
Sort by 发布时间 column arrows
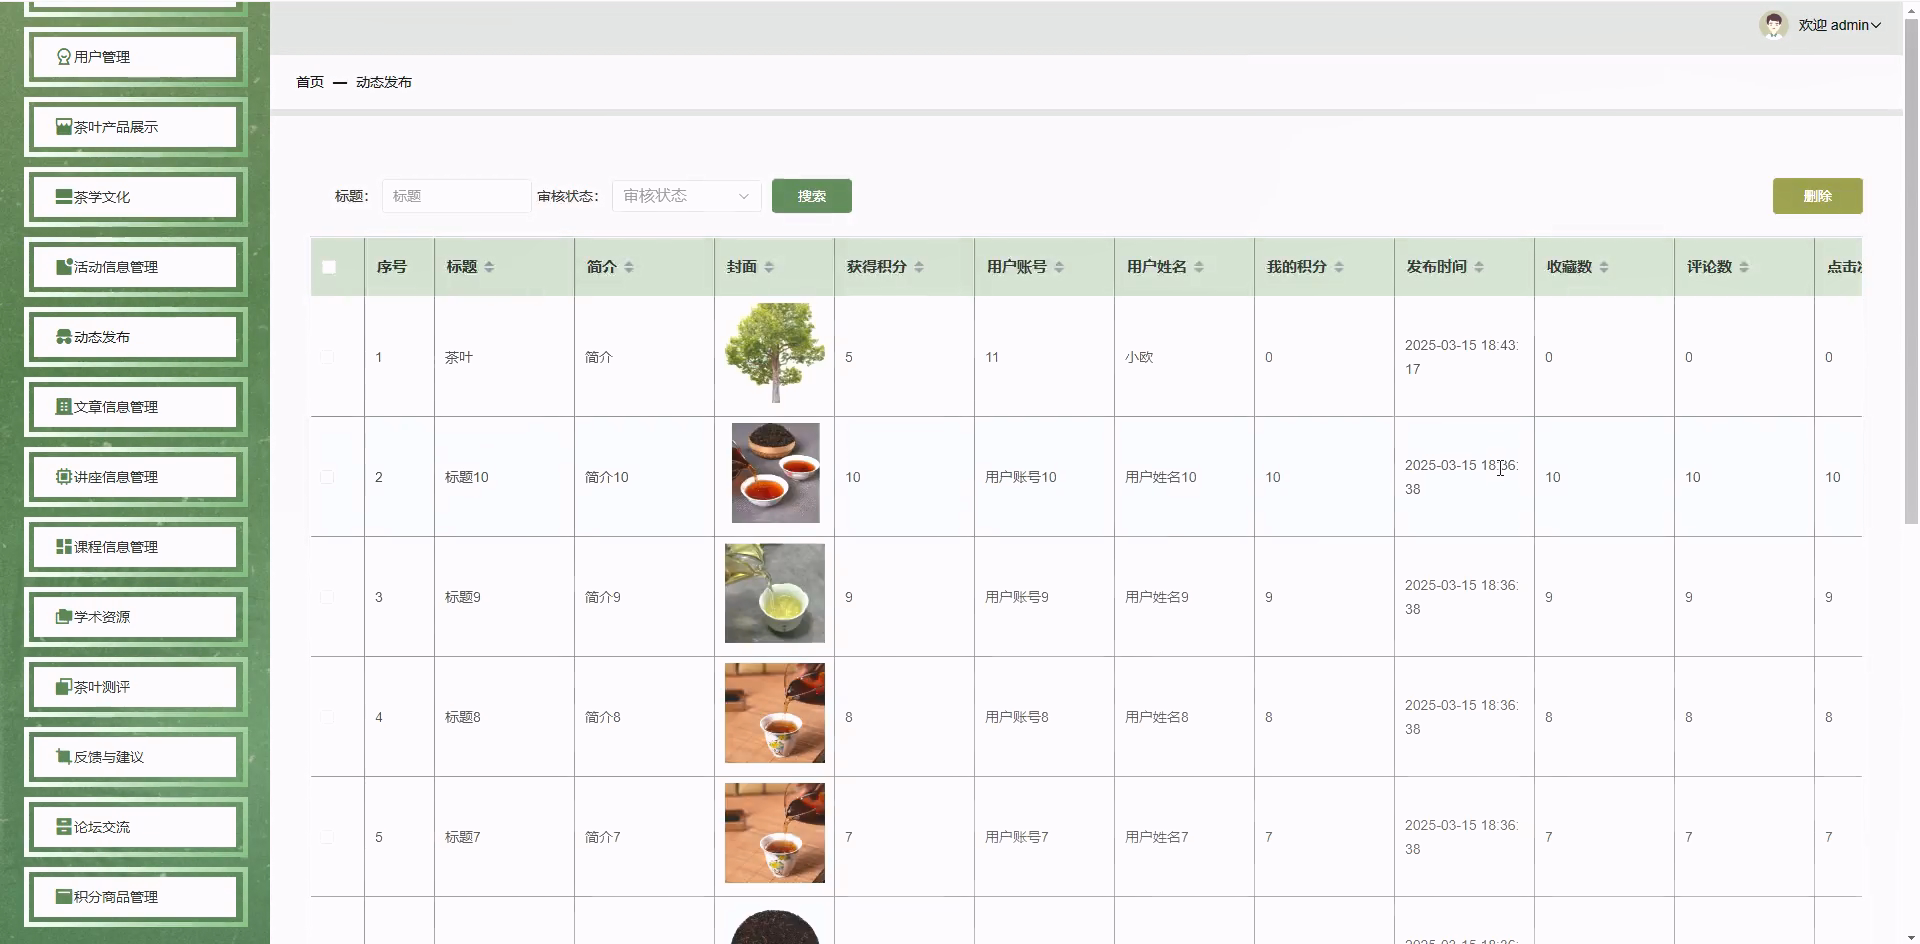(x=1479, y=267)
